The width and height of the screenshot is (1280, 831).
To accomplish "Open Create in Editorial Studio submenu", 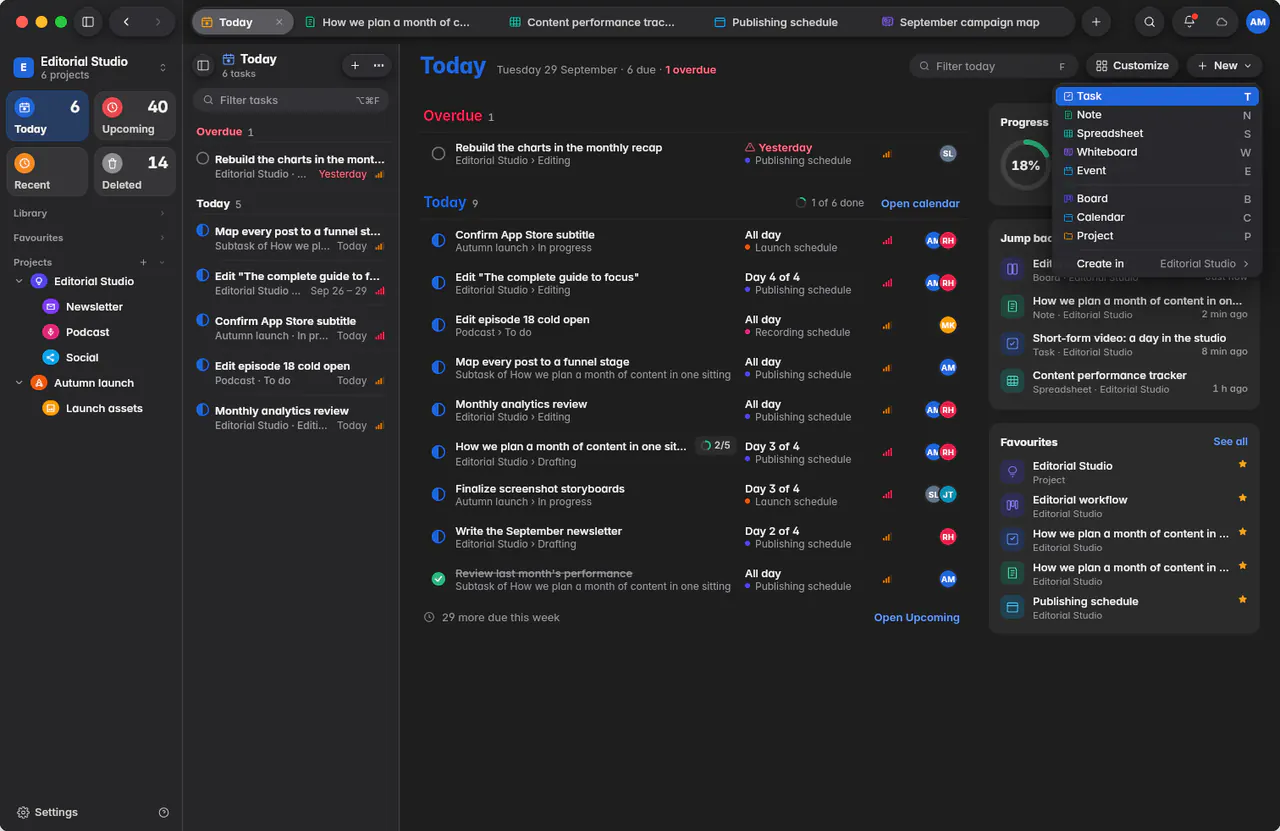I will click(x=1158, y=264).
